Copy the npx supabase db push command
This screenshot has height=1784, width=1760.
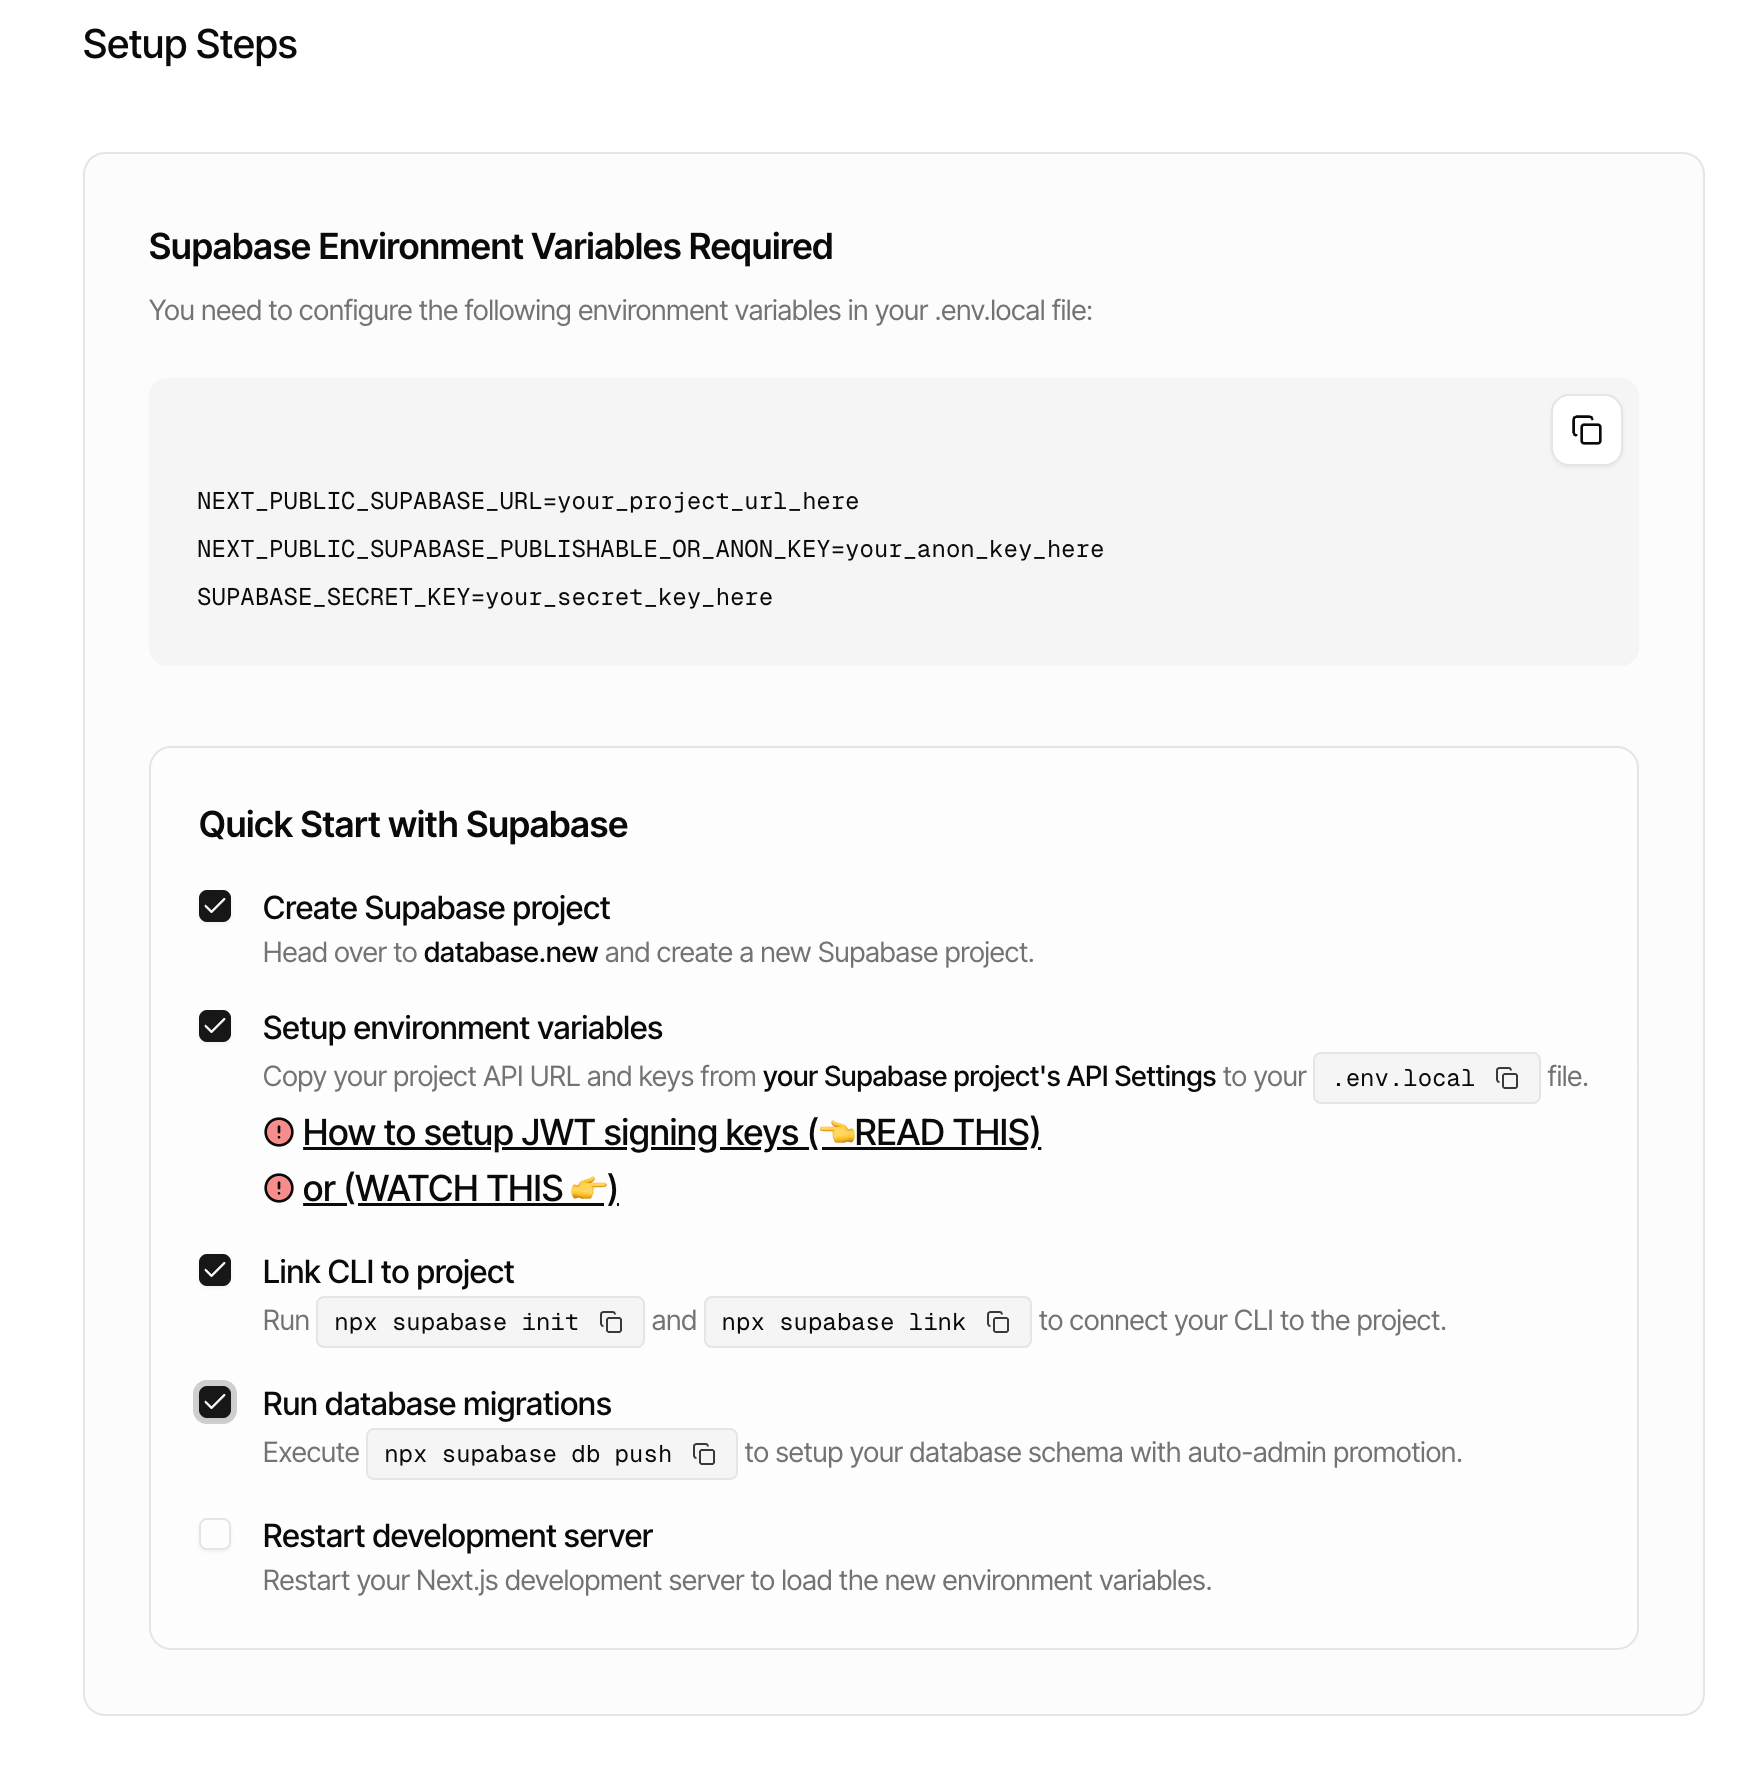click(704, 1454)
